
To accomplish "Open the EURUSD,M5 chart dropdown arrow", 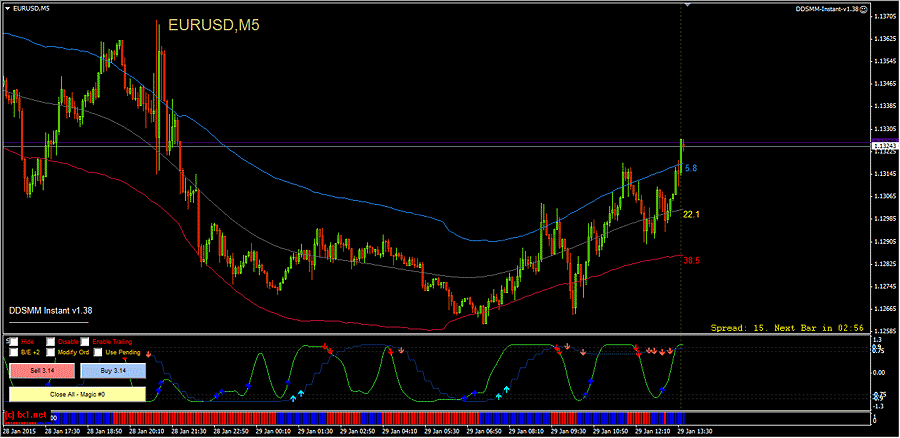I will point(6,9).
